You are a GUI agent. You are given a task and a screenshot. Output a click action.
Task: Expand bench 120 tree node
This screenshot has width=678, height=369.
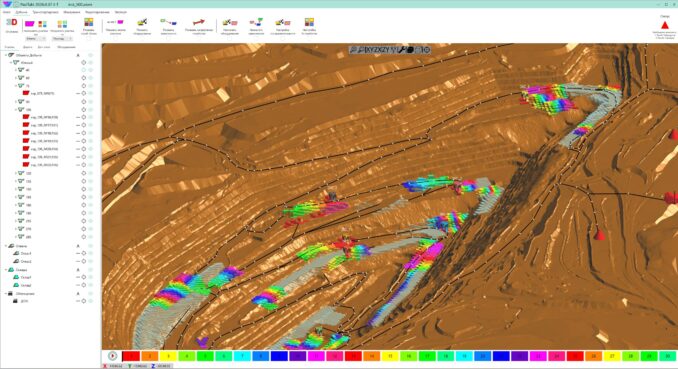coord(16,173)
